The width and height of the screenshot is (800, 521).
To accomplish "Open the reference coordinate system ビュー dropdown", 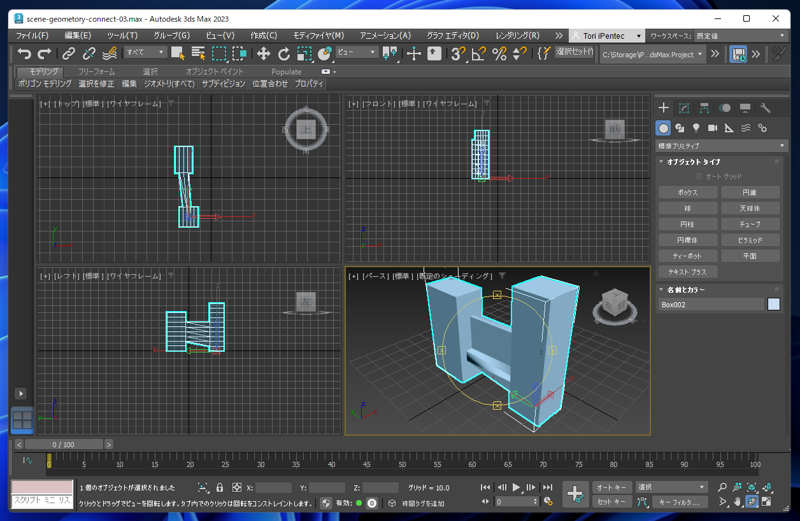I will pos(357,52).
